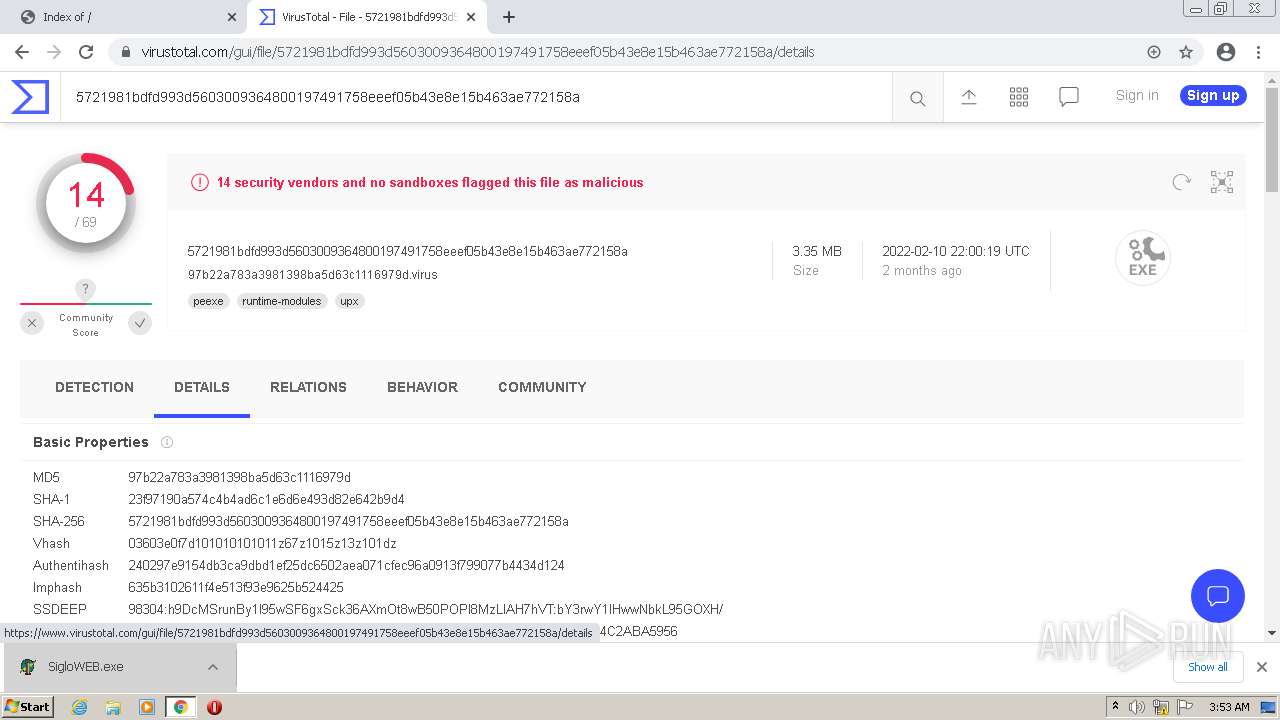Click the Authentihash value

[346, 565]
